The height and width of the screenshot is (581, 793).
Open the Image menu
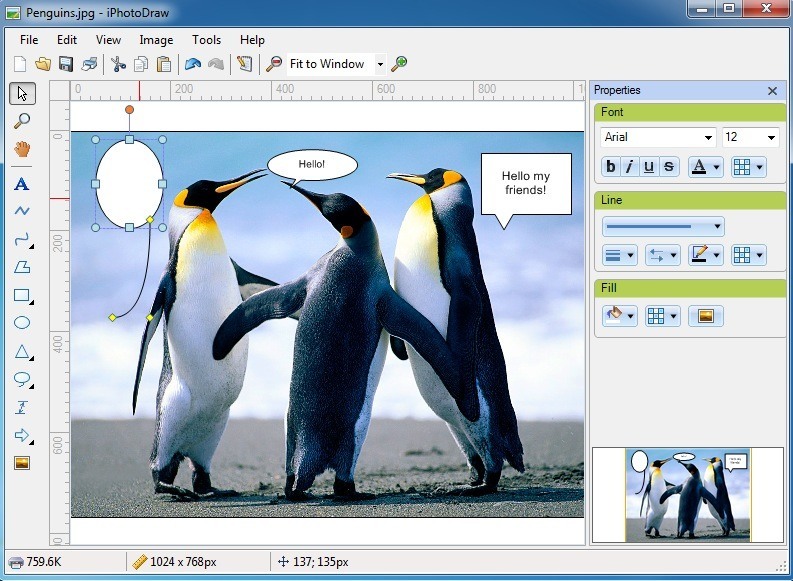pyautogui.click(x=156, y=40)
